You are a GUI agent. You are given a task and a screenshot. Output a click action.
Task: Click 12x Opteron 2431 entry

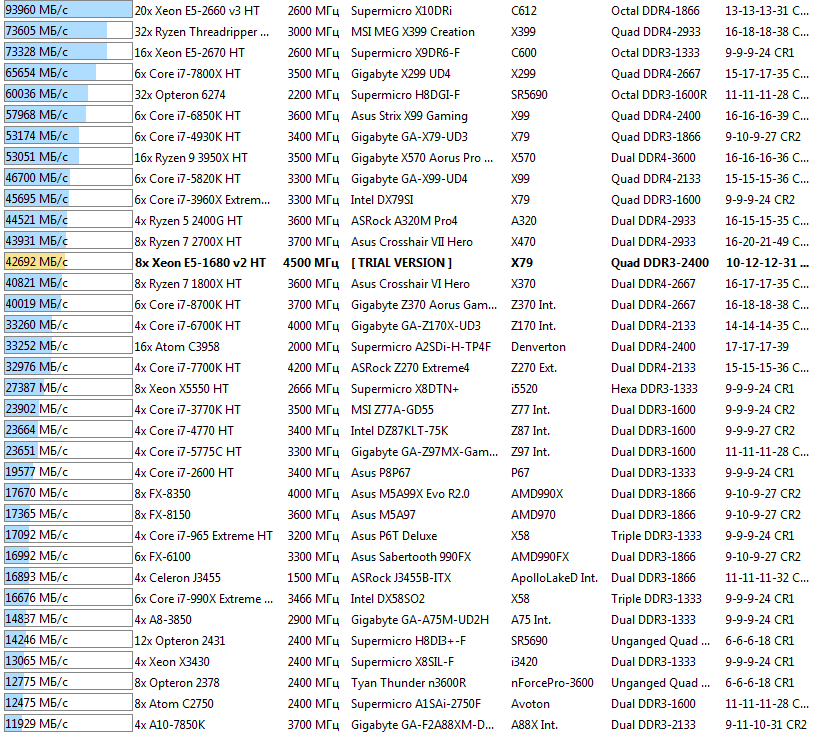coord(179,641)
